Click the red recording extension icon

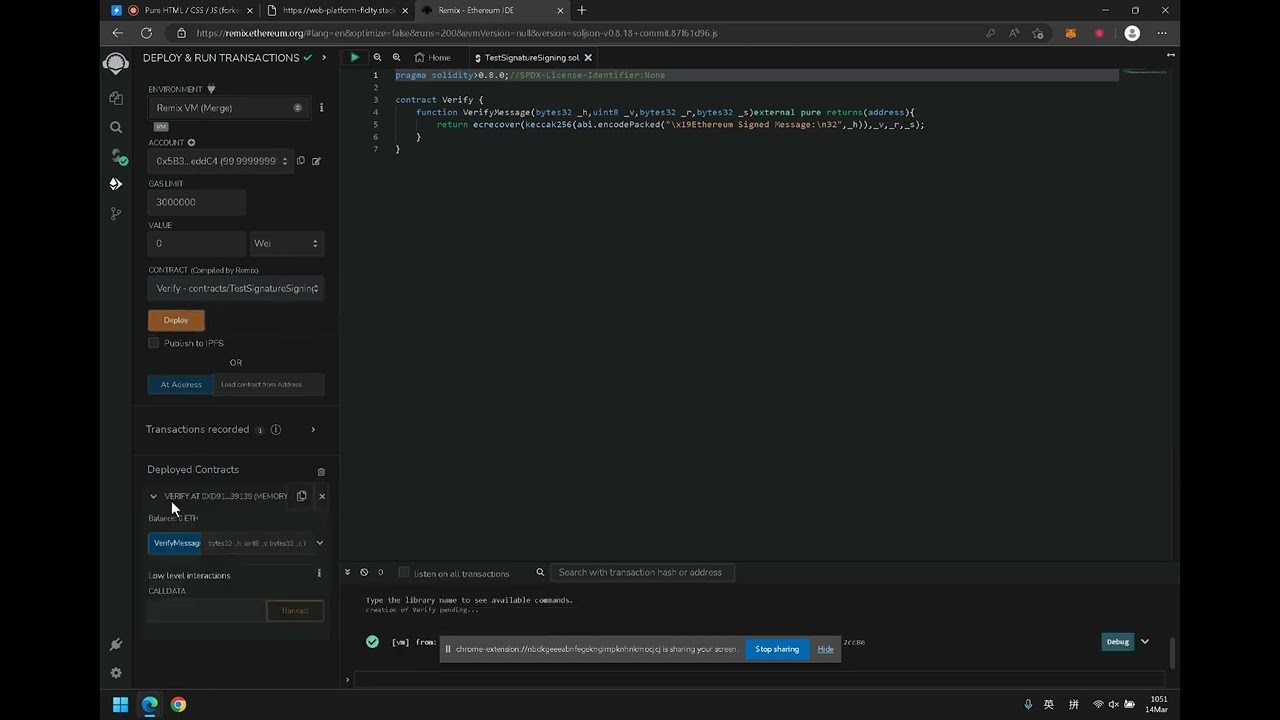coord(1099,33)
